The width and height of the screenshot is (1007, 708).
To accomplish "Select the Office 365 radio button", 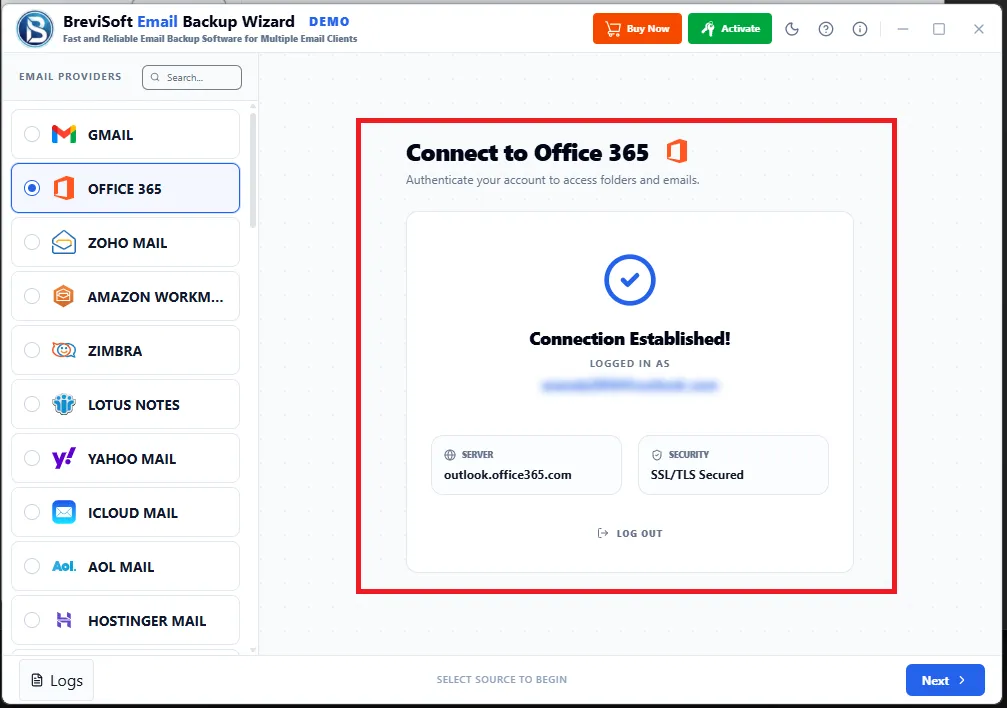I will [31, 188].
